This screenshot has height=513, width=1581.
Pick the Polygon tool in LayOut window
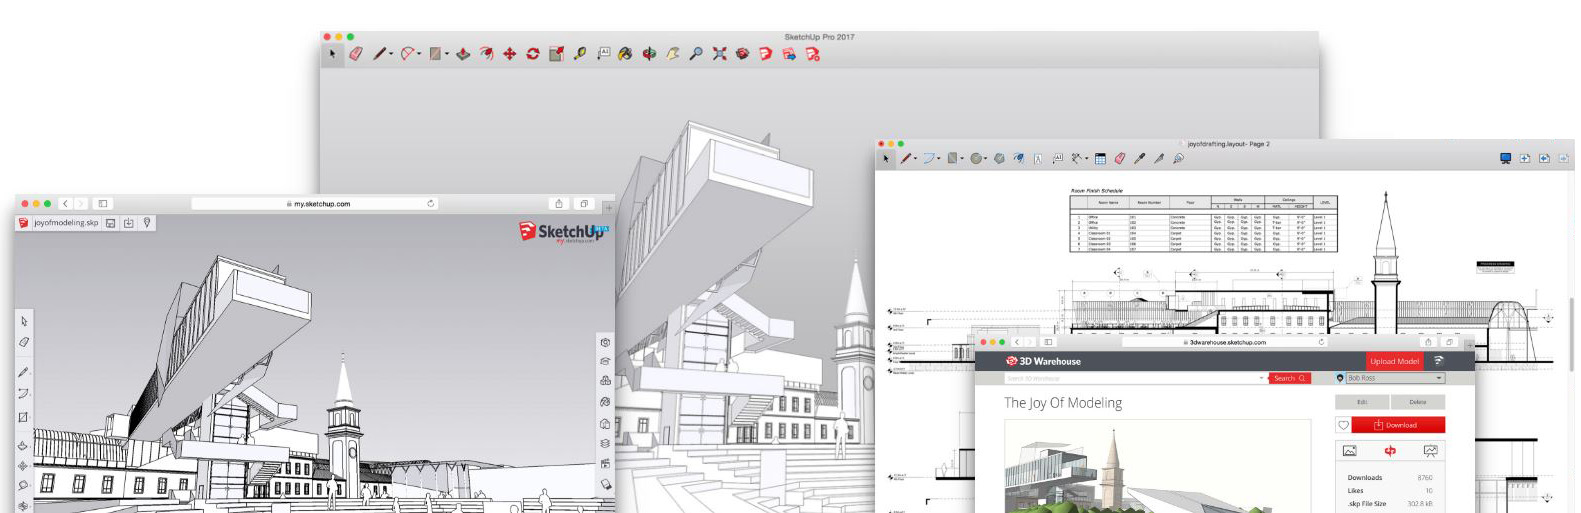click(999, 158)
